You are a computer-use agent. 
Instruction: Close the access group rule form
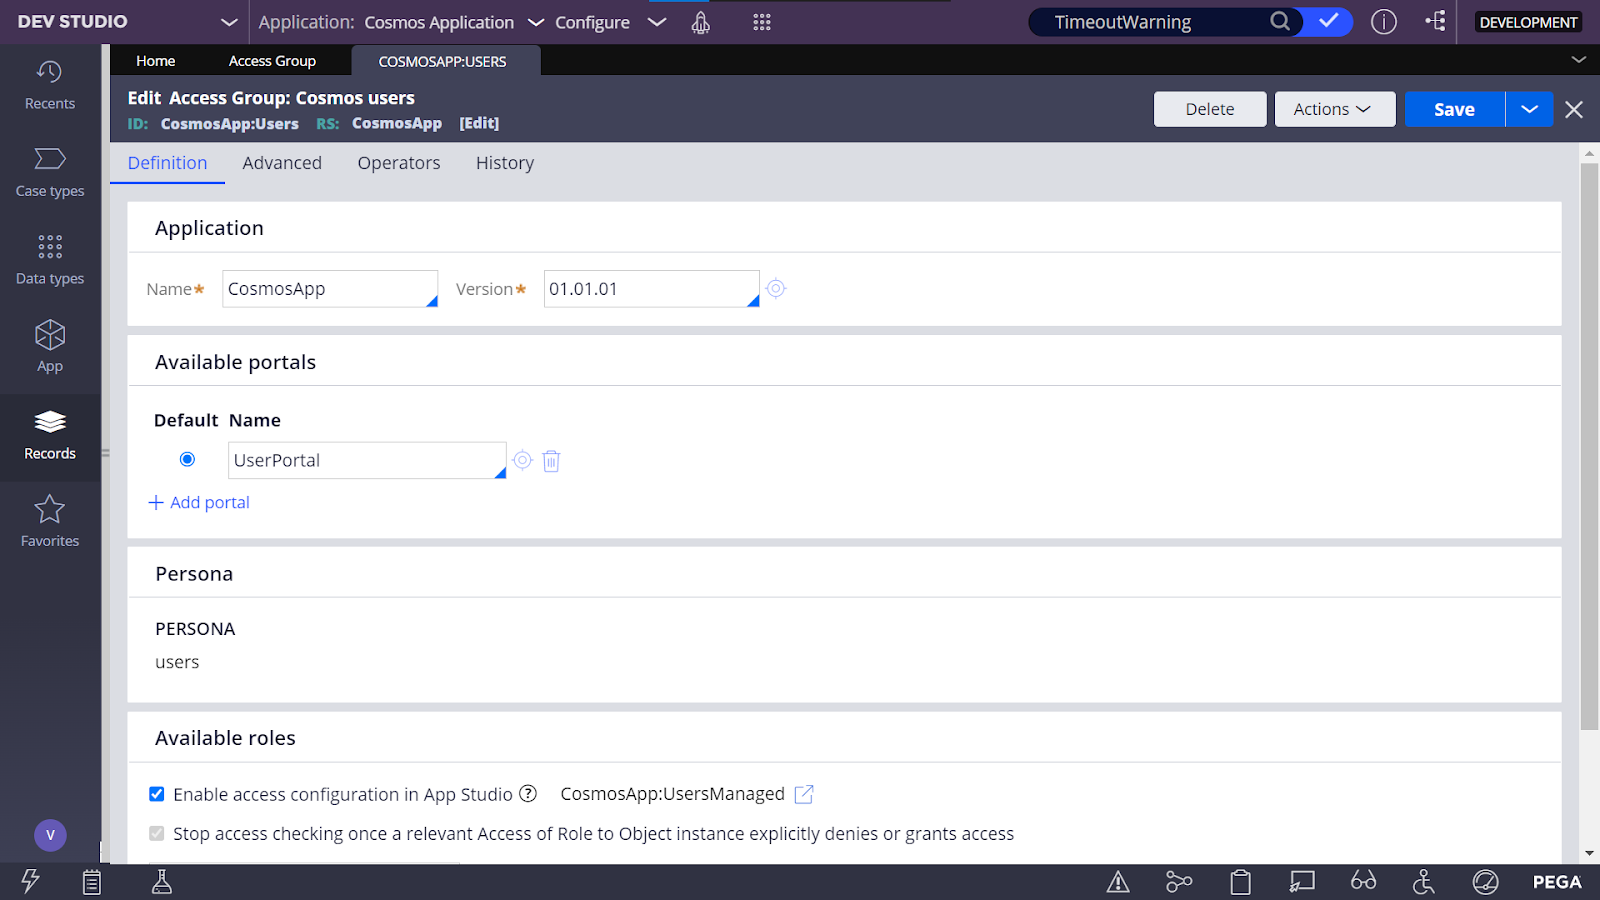tap(1574, 109)
